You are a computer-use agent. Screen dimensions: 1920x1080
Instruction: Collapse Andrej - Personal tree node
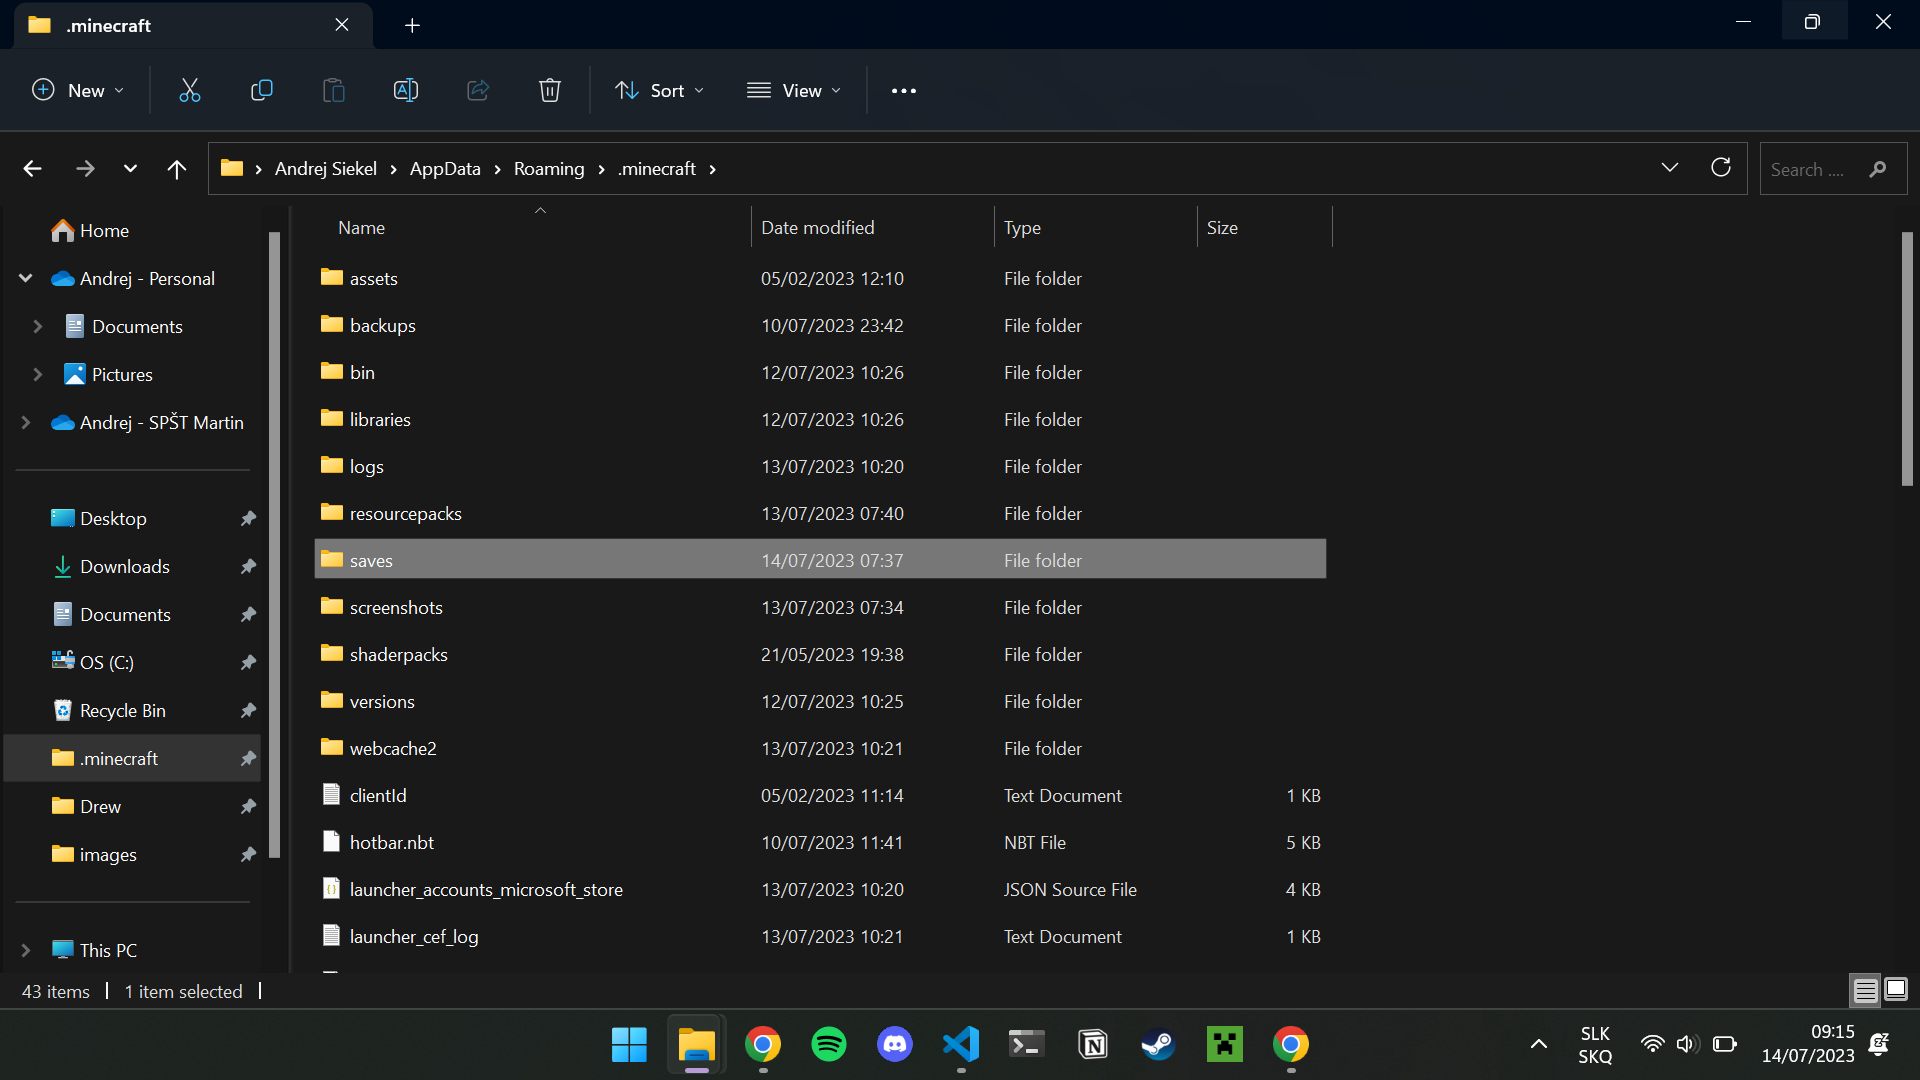tap(26, 279)
